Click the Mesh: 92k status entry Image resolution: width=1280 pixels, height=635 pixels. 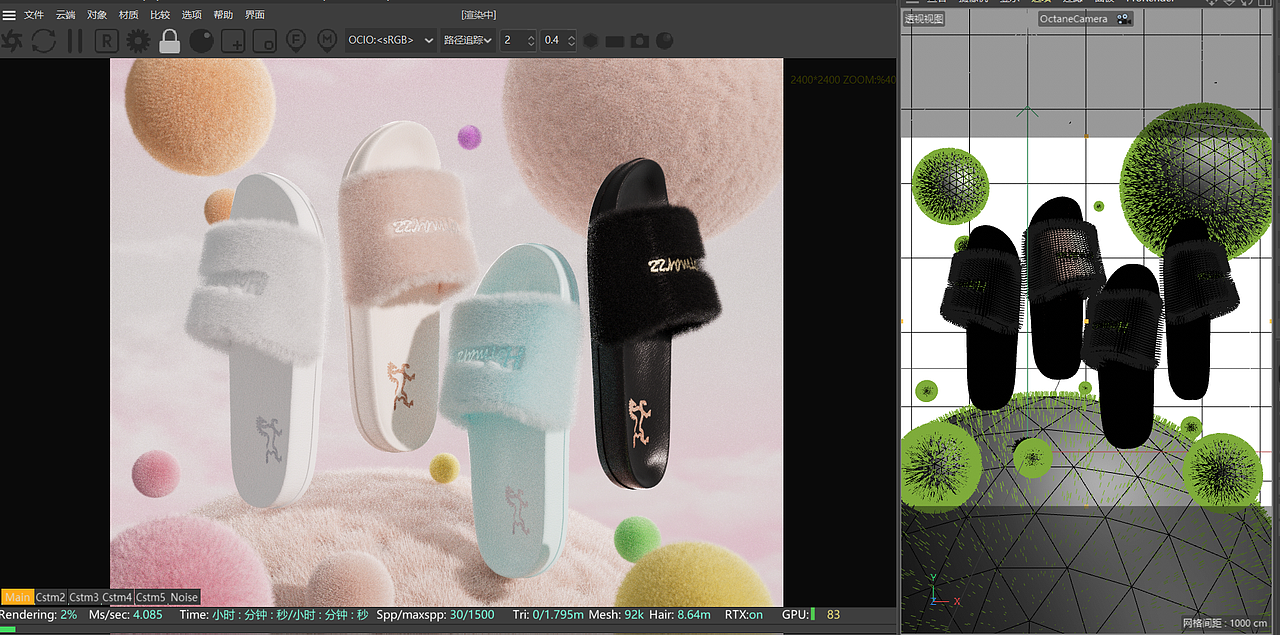(616, 614)
